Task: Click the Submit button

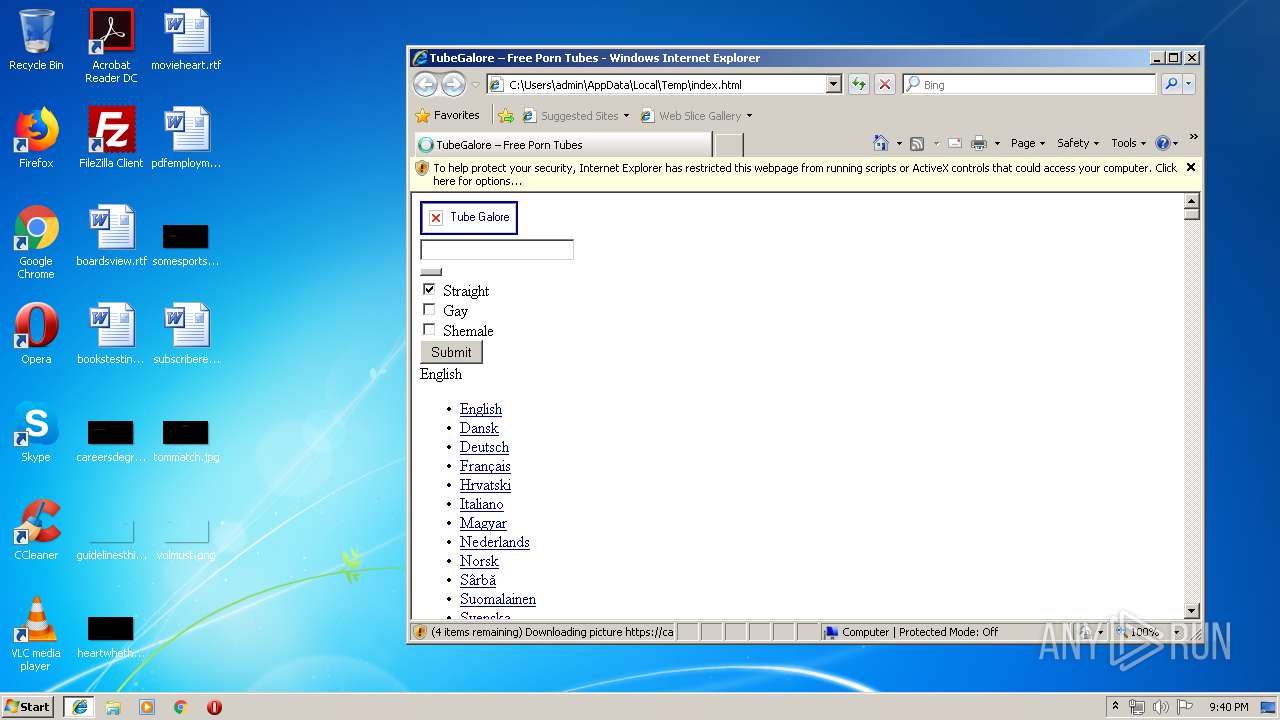Action: (x=451, y=352)
